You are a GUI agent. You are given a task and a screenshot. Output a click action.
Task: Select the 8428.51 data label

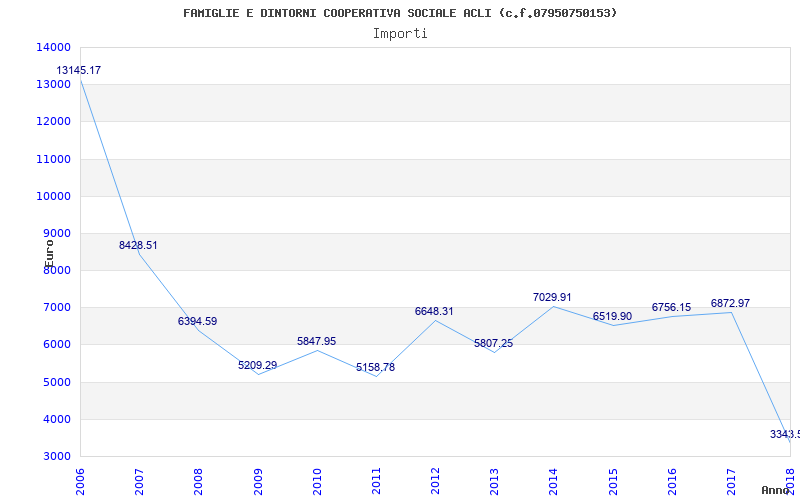pyautogui.click(x=138, y=245)
